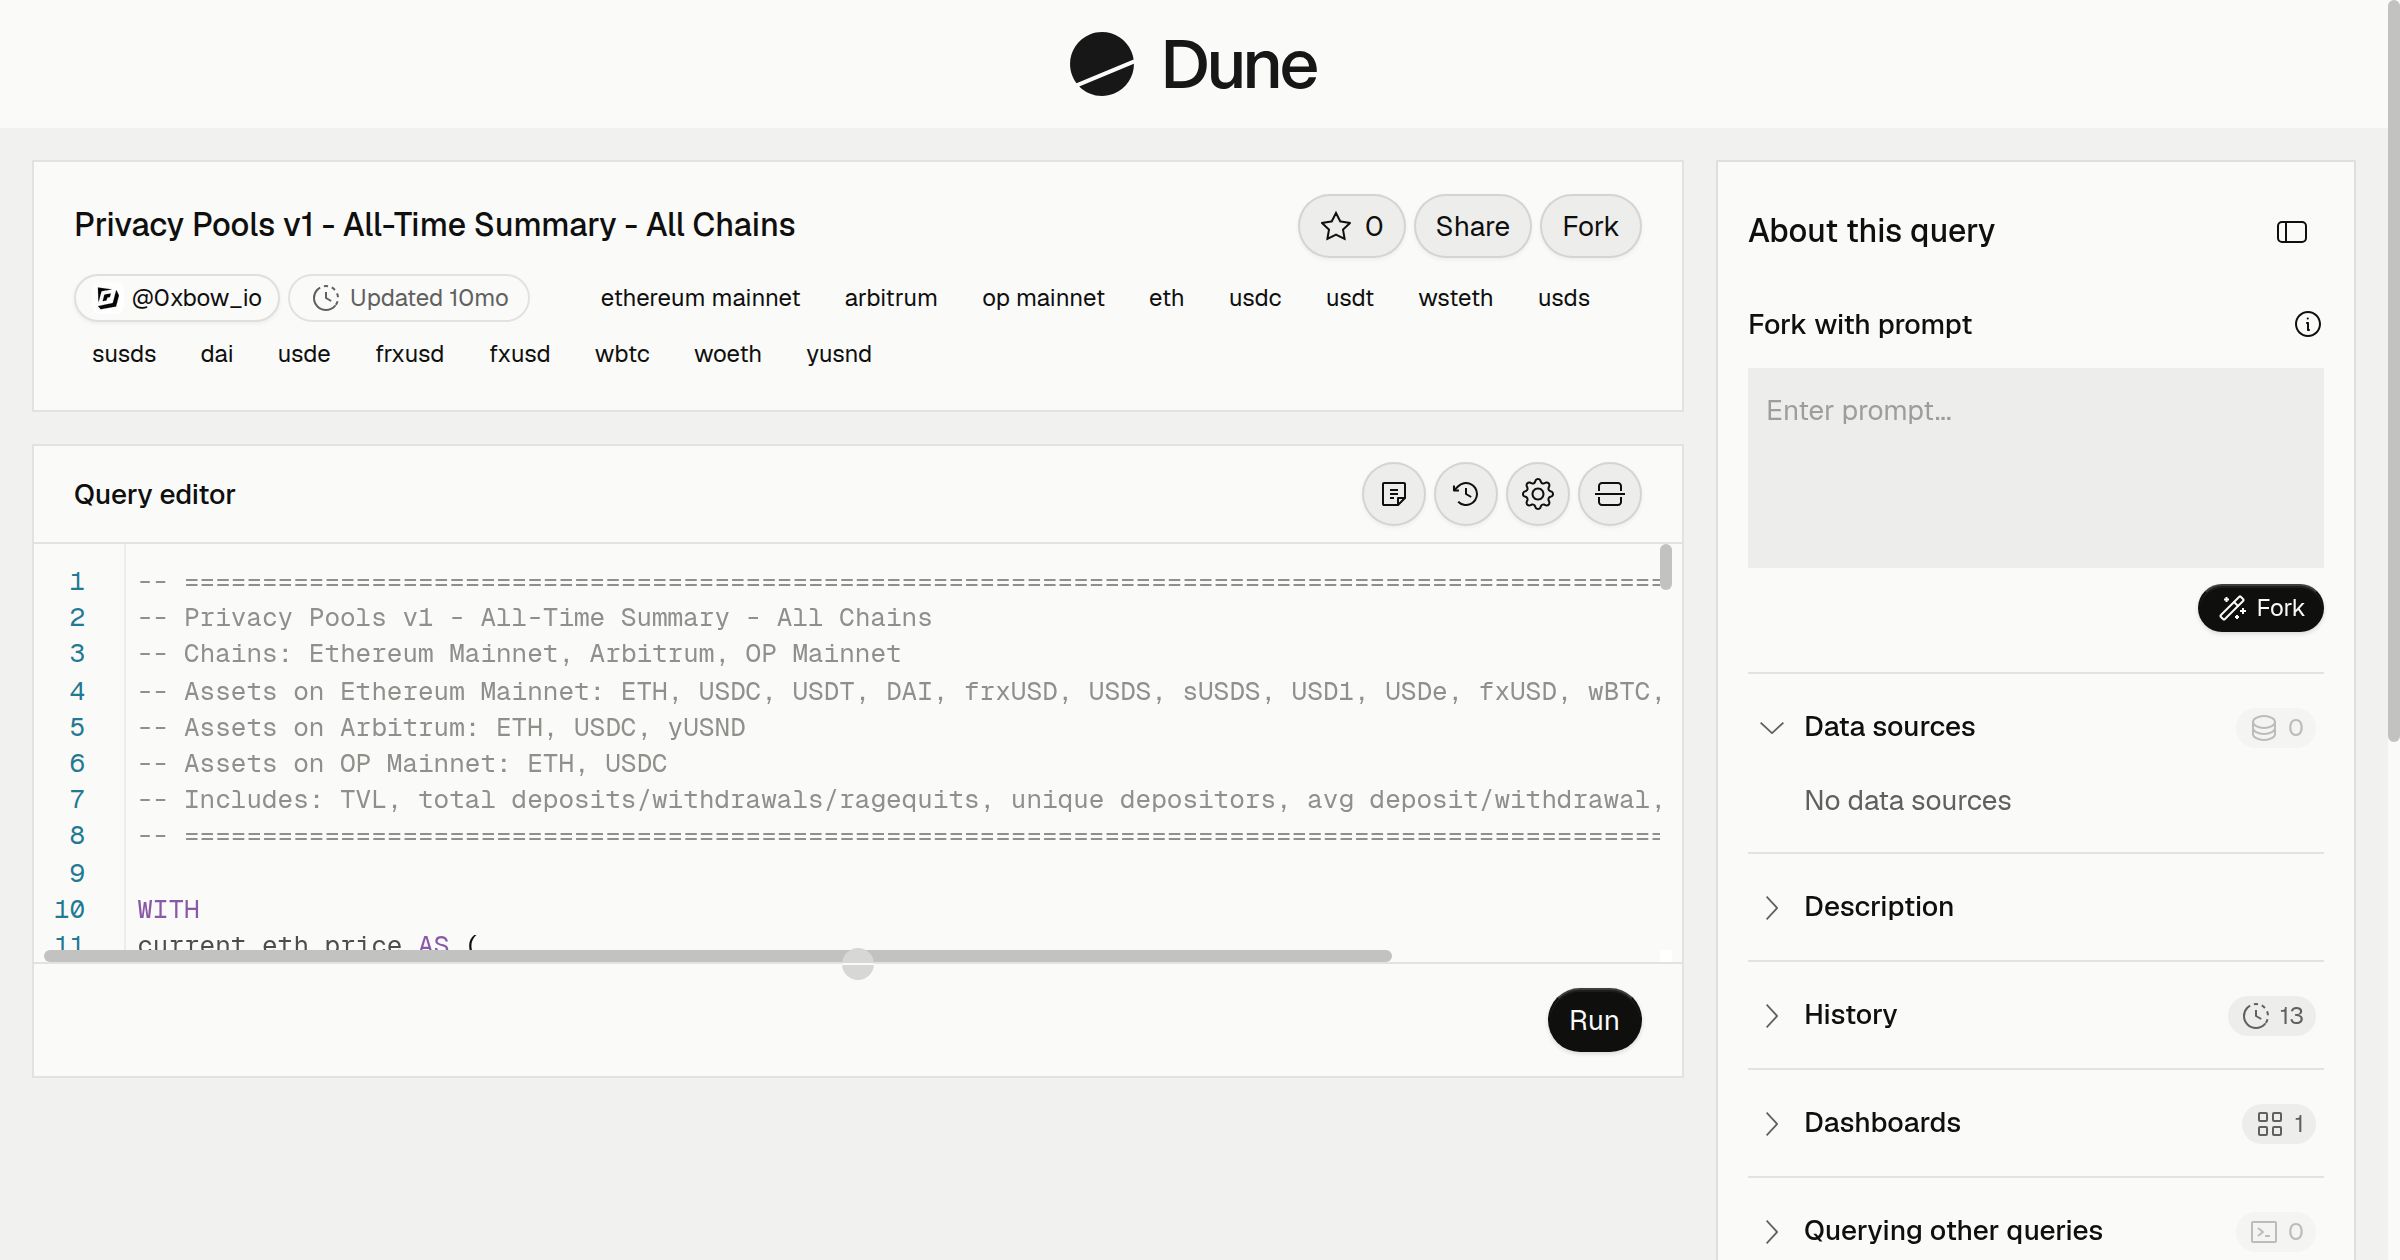This screenshot has height=1260, width=2400.
Task: Open the @0xbow_io author profile
Action: pyautogui.click(x=177, y=298)
